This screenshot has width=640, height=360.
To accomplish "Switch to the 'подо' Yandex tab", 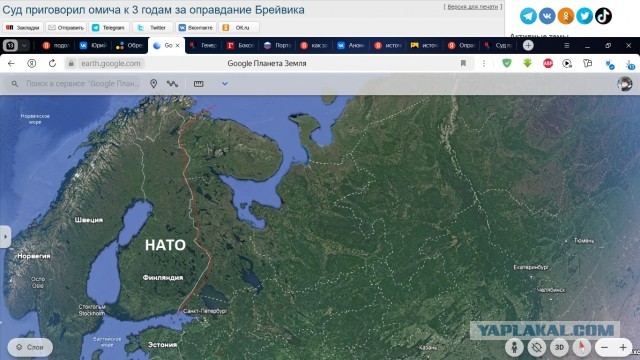I will coord(56,45).
